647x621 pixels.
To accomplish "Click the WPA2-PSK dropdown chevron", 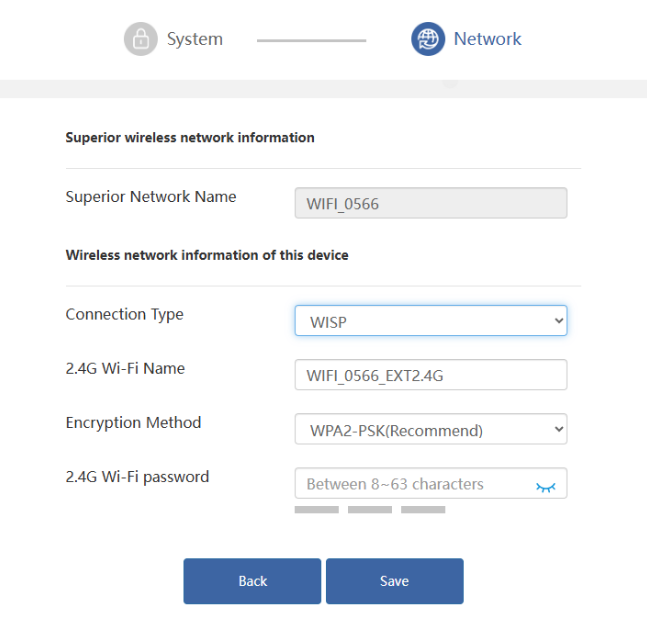I will coord(559,429).
